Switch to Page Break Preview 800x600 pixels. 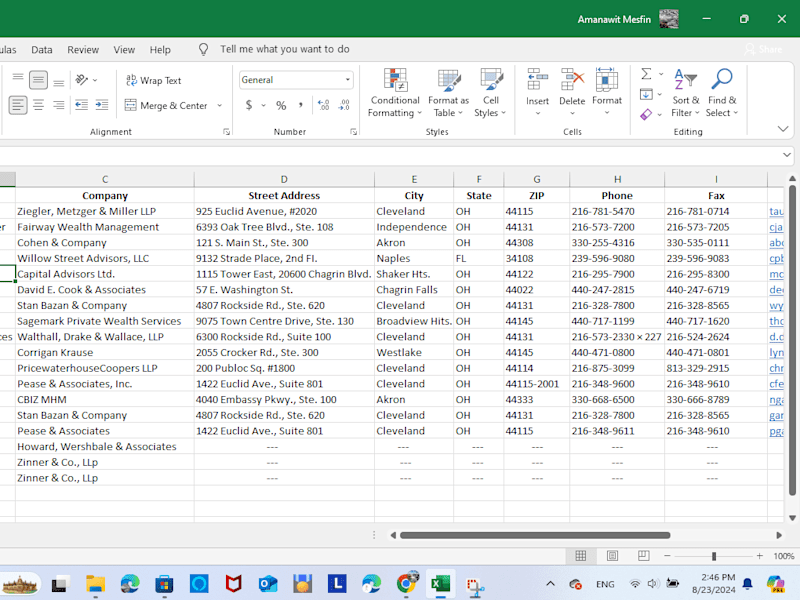click(x=644, y=556)
